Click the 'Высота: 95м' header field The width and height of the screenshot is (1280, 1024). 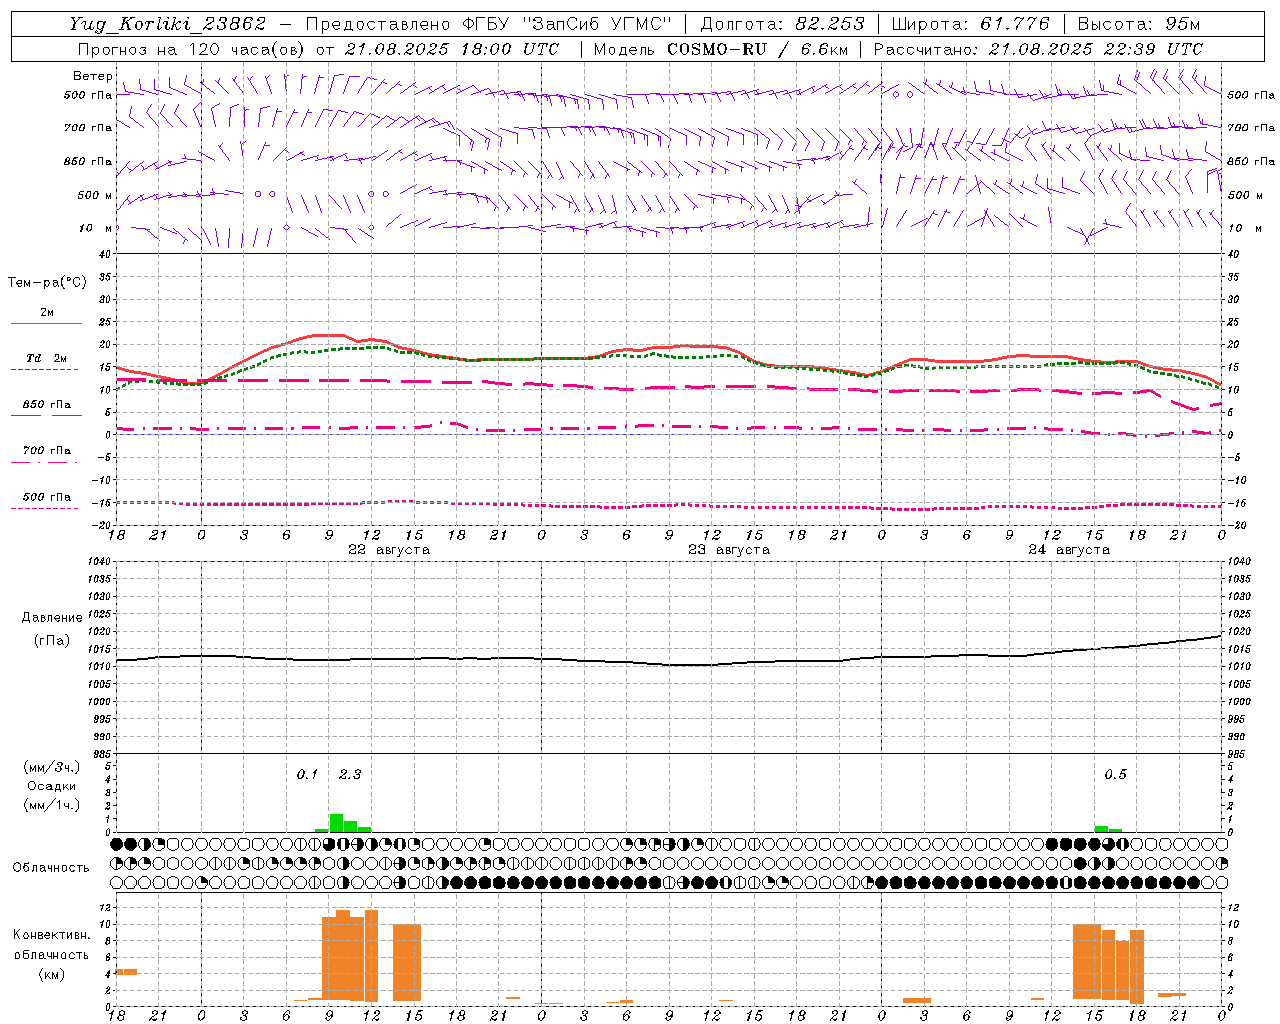pos(1139,24)
